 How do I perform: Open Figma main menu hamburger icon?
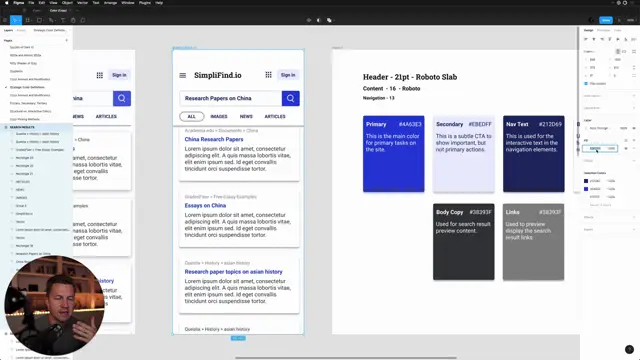pos(5,20)
